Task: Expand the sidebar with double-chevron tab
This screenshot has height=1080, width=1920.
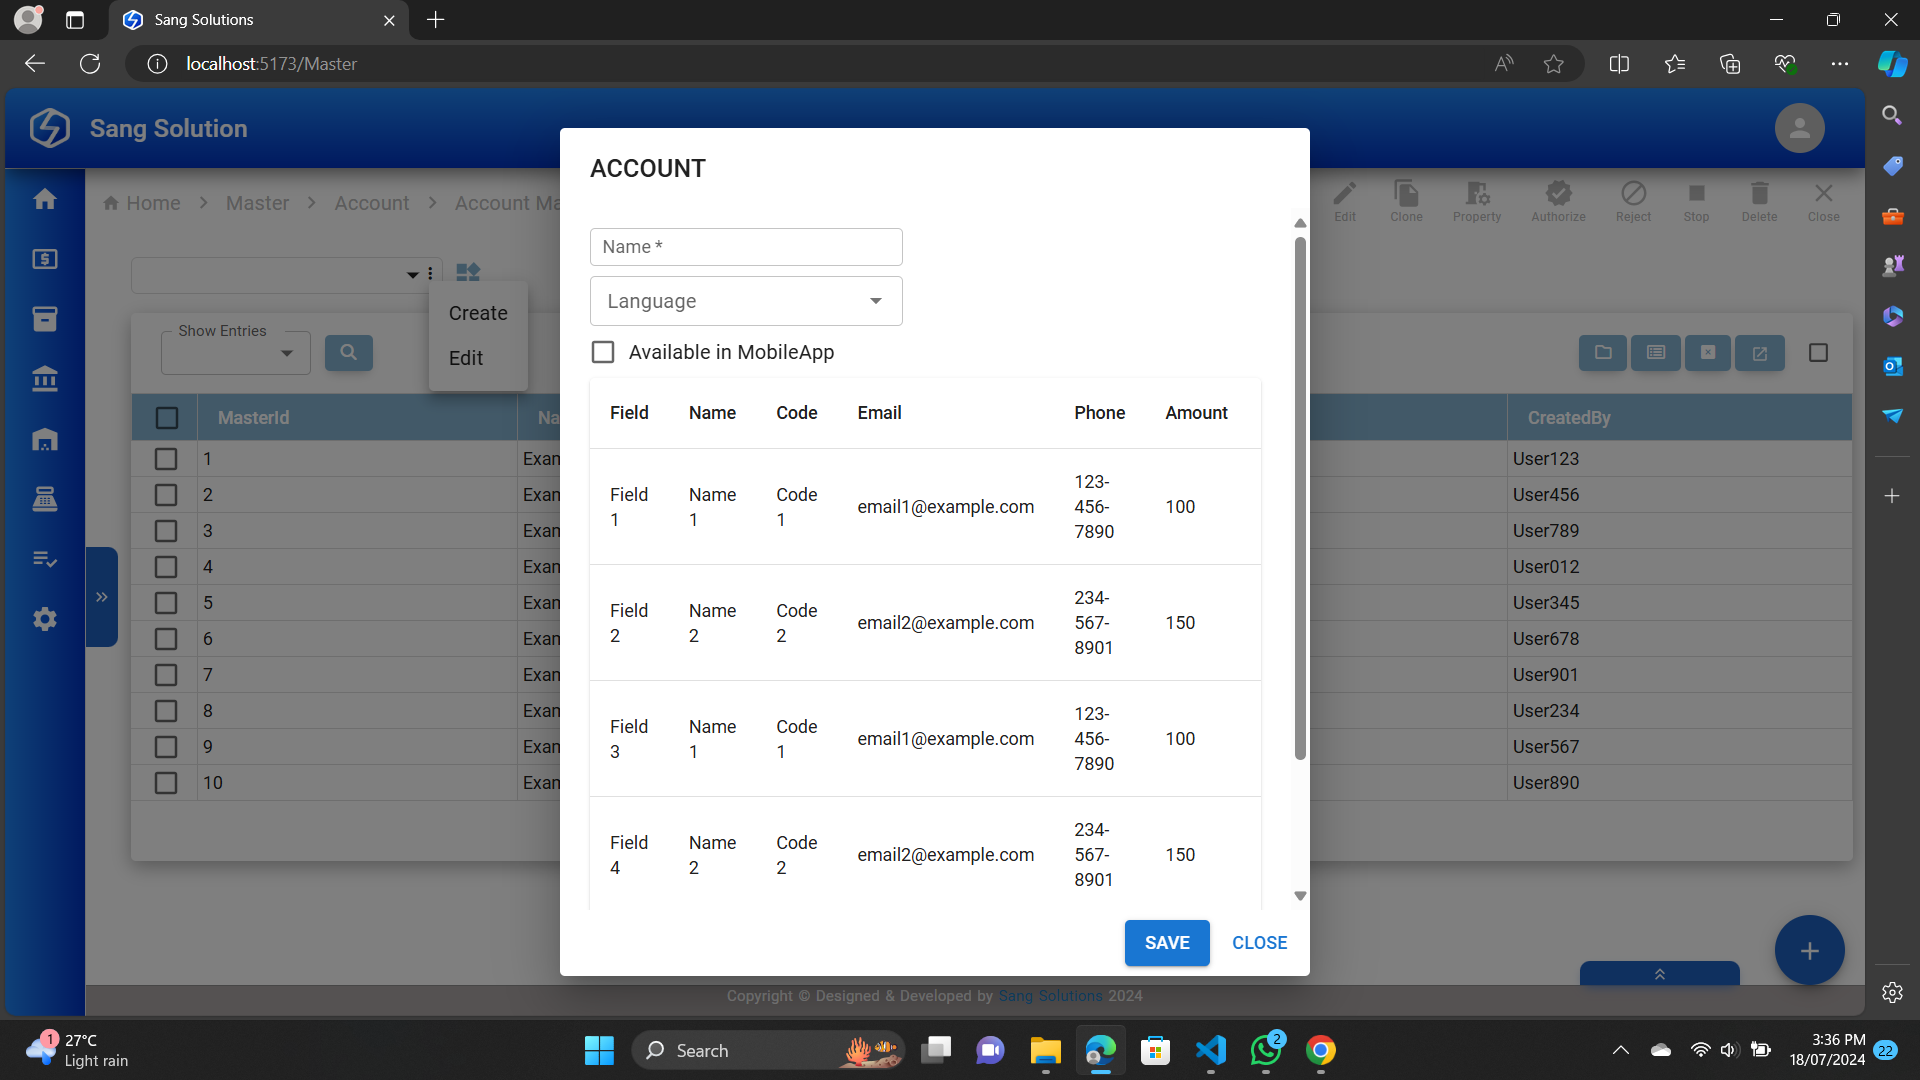Action: 102,597
